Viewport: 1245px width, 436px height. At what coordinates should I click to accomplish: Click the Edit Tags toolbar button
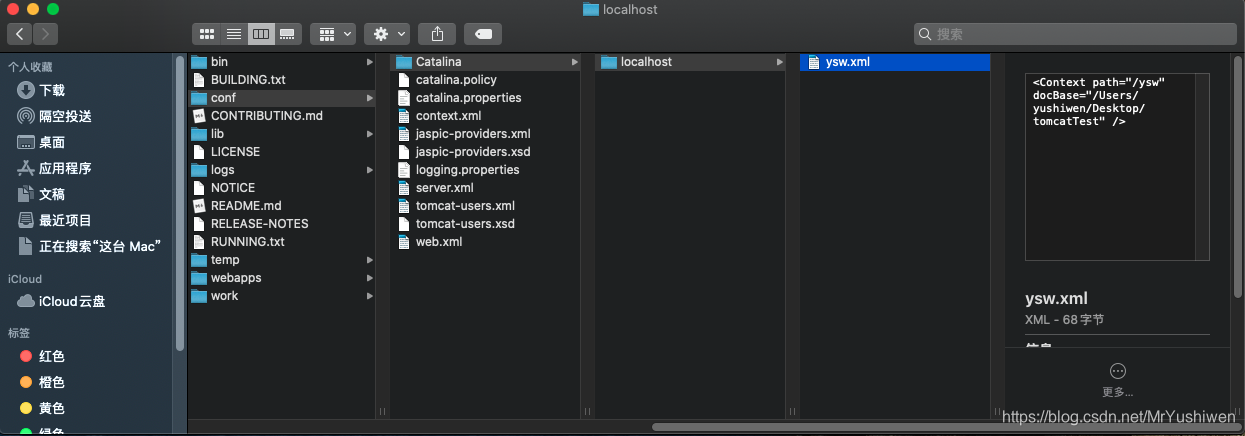[483, 34]
